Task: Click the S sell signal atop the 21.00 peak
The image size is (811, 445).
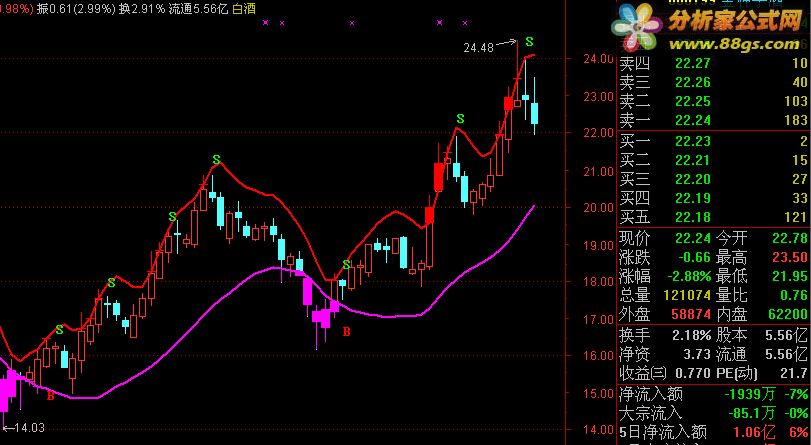Action: pyautogui.click(x=216, y=159)
